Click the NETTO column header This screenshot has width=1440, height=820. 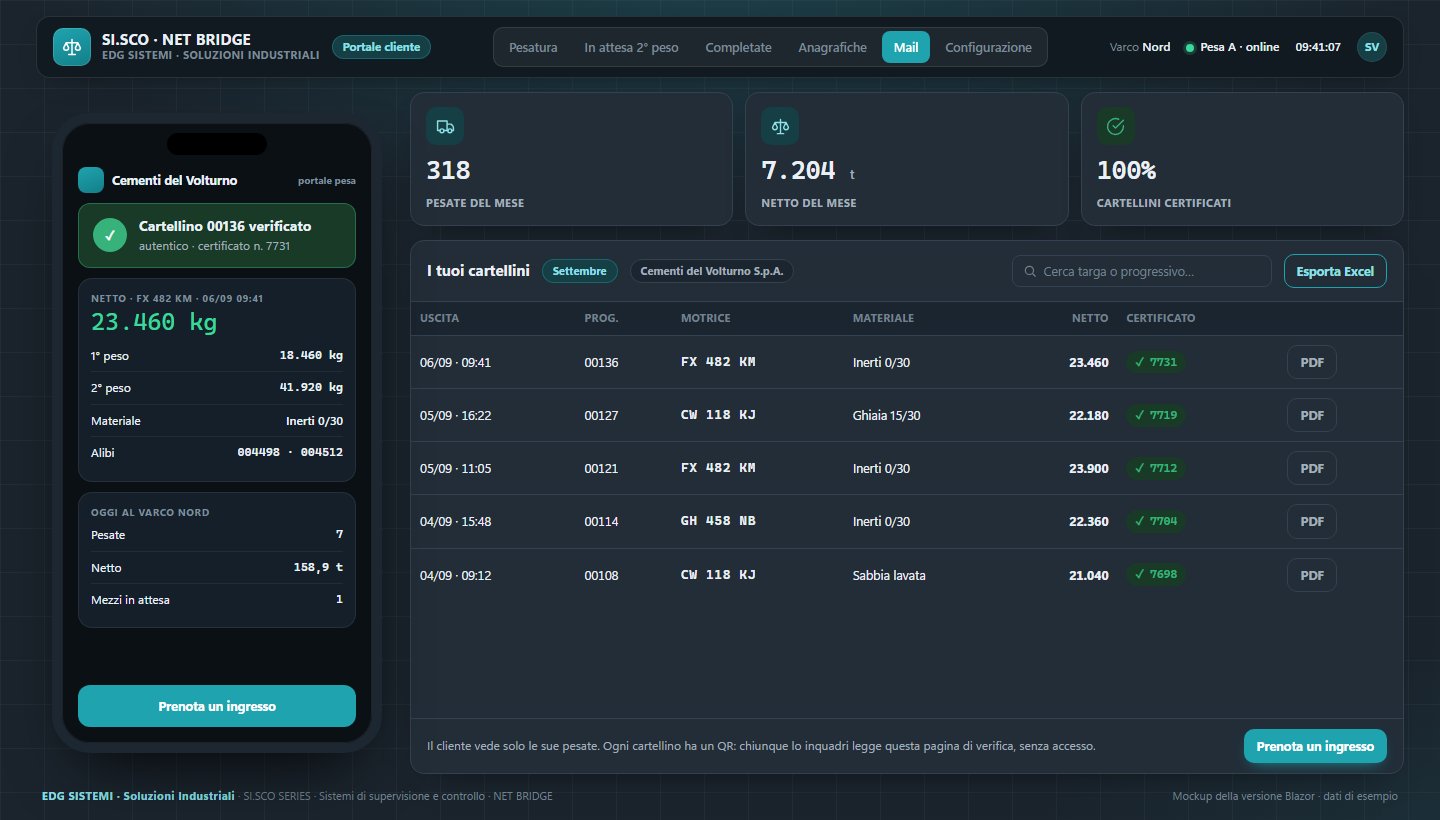tap(1090, 318)
